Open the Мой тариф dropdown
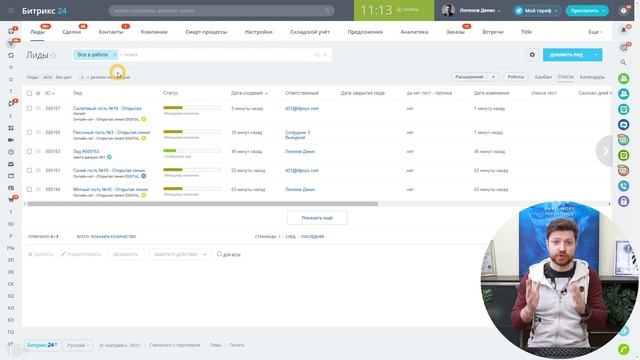The image size is (640, 360). pyautogui.click(x=537, y=11)
